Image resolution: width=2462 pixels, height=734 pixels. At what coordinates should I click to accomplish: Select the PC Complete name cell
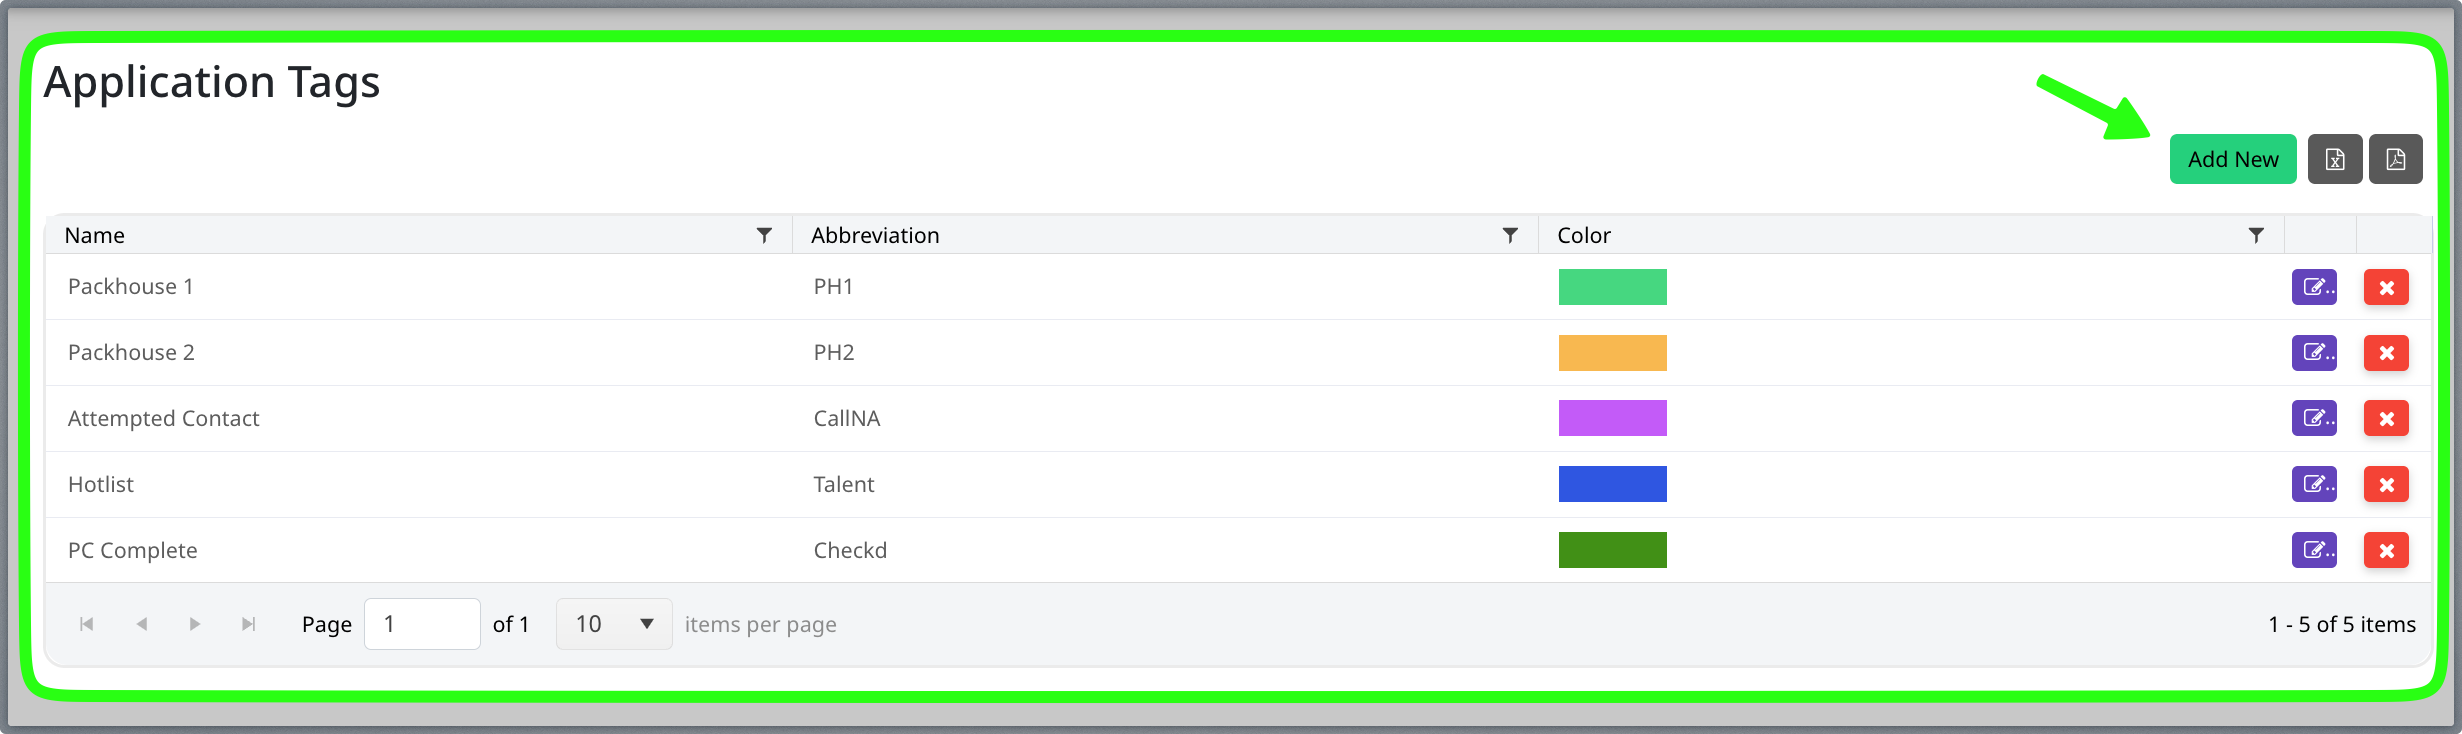pos(419,550)
